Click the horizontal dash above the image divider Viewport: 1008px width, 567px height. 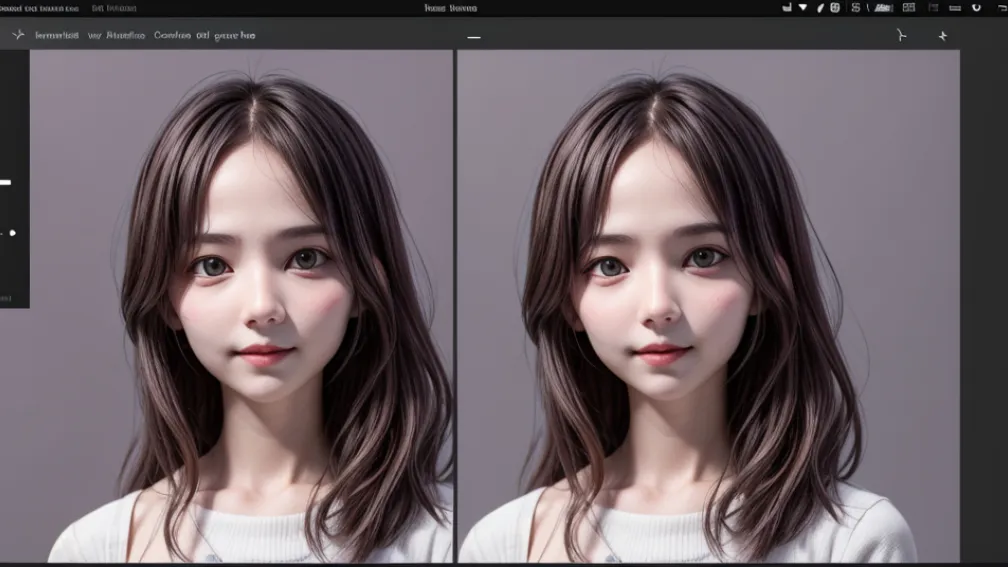474,37
